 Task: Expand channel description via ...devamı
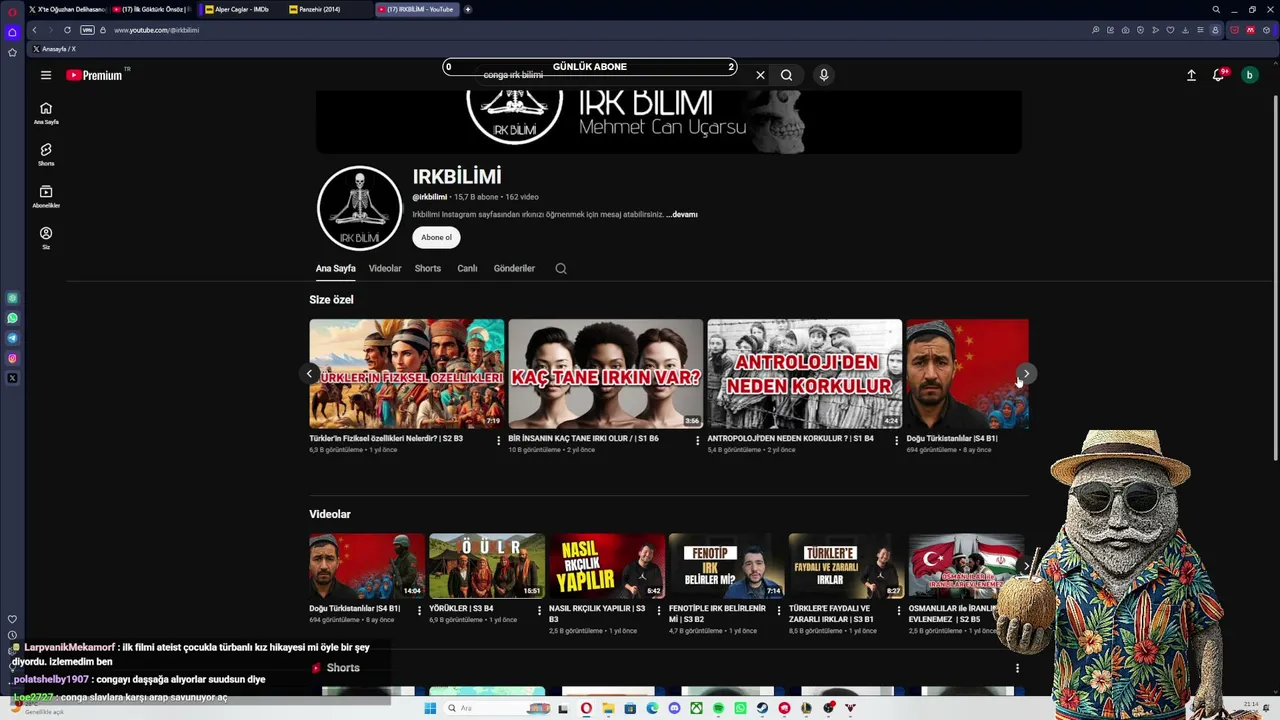(x=682, y=214)
